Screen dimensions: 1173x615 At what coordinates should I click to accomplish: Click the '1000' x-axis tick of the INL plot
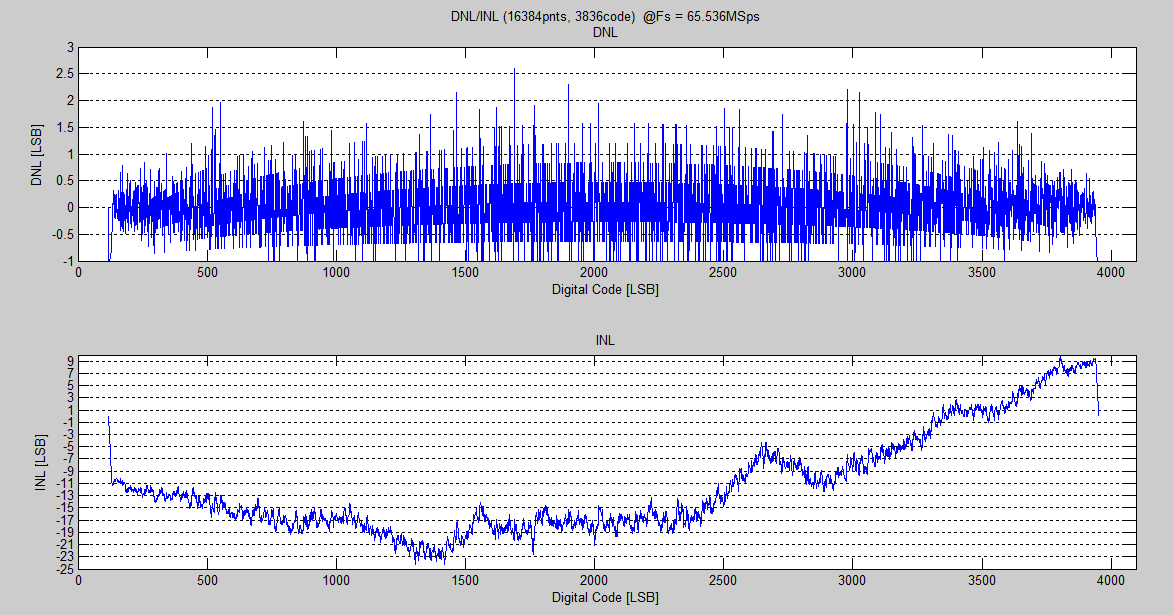[336, 581]
